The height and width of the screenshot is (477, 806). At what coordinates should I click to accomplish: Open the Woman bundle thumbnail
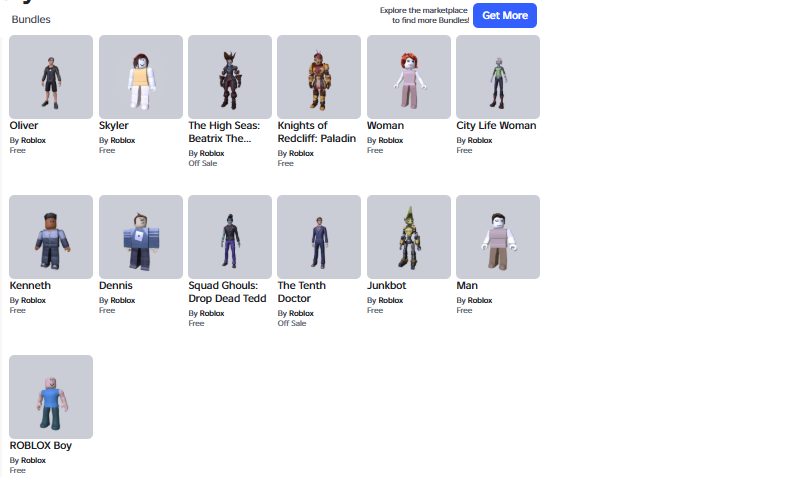(409, 77)
